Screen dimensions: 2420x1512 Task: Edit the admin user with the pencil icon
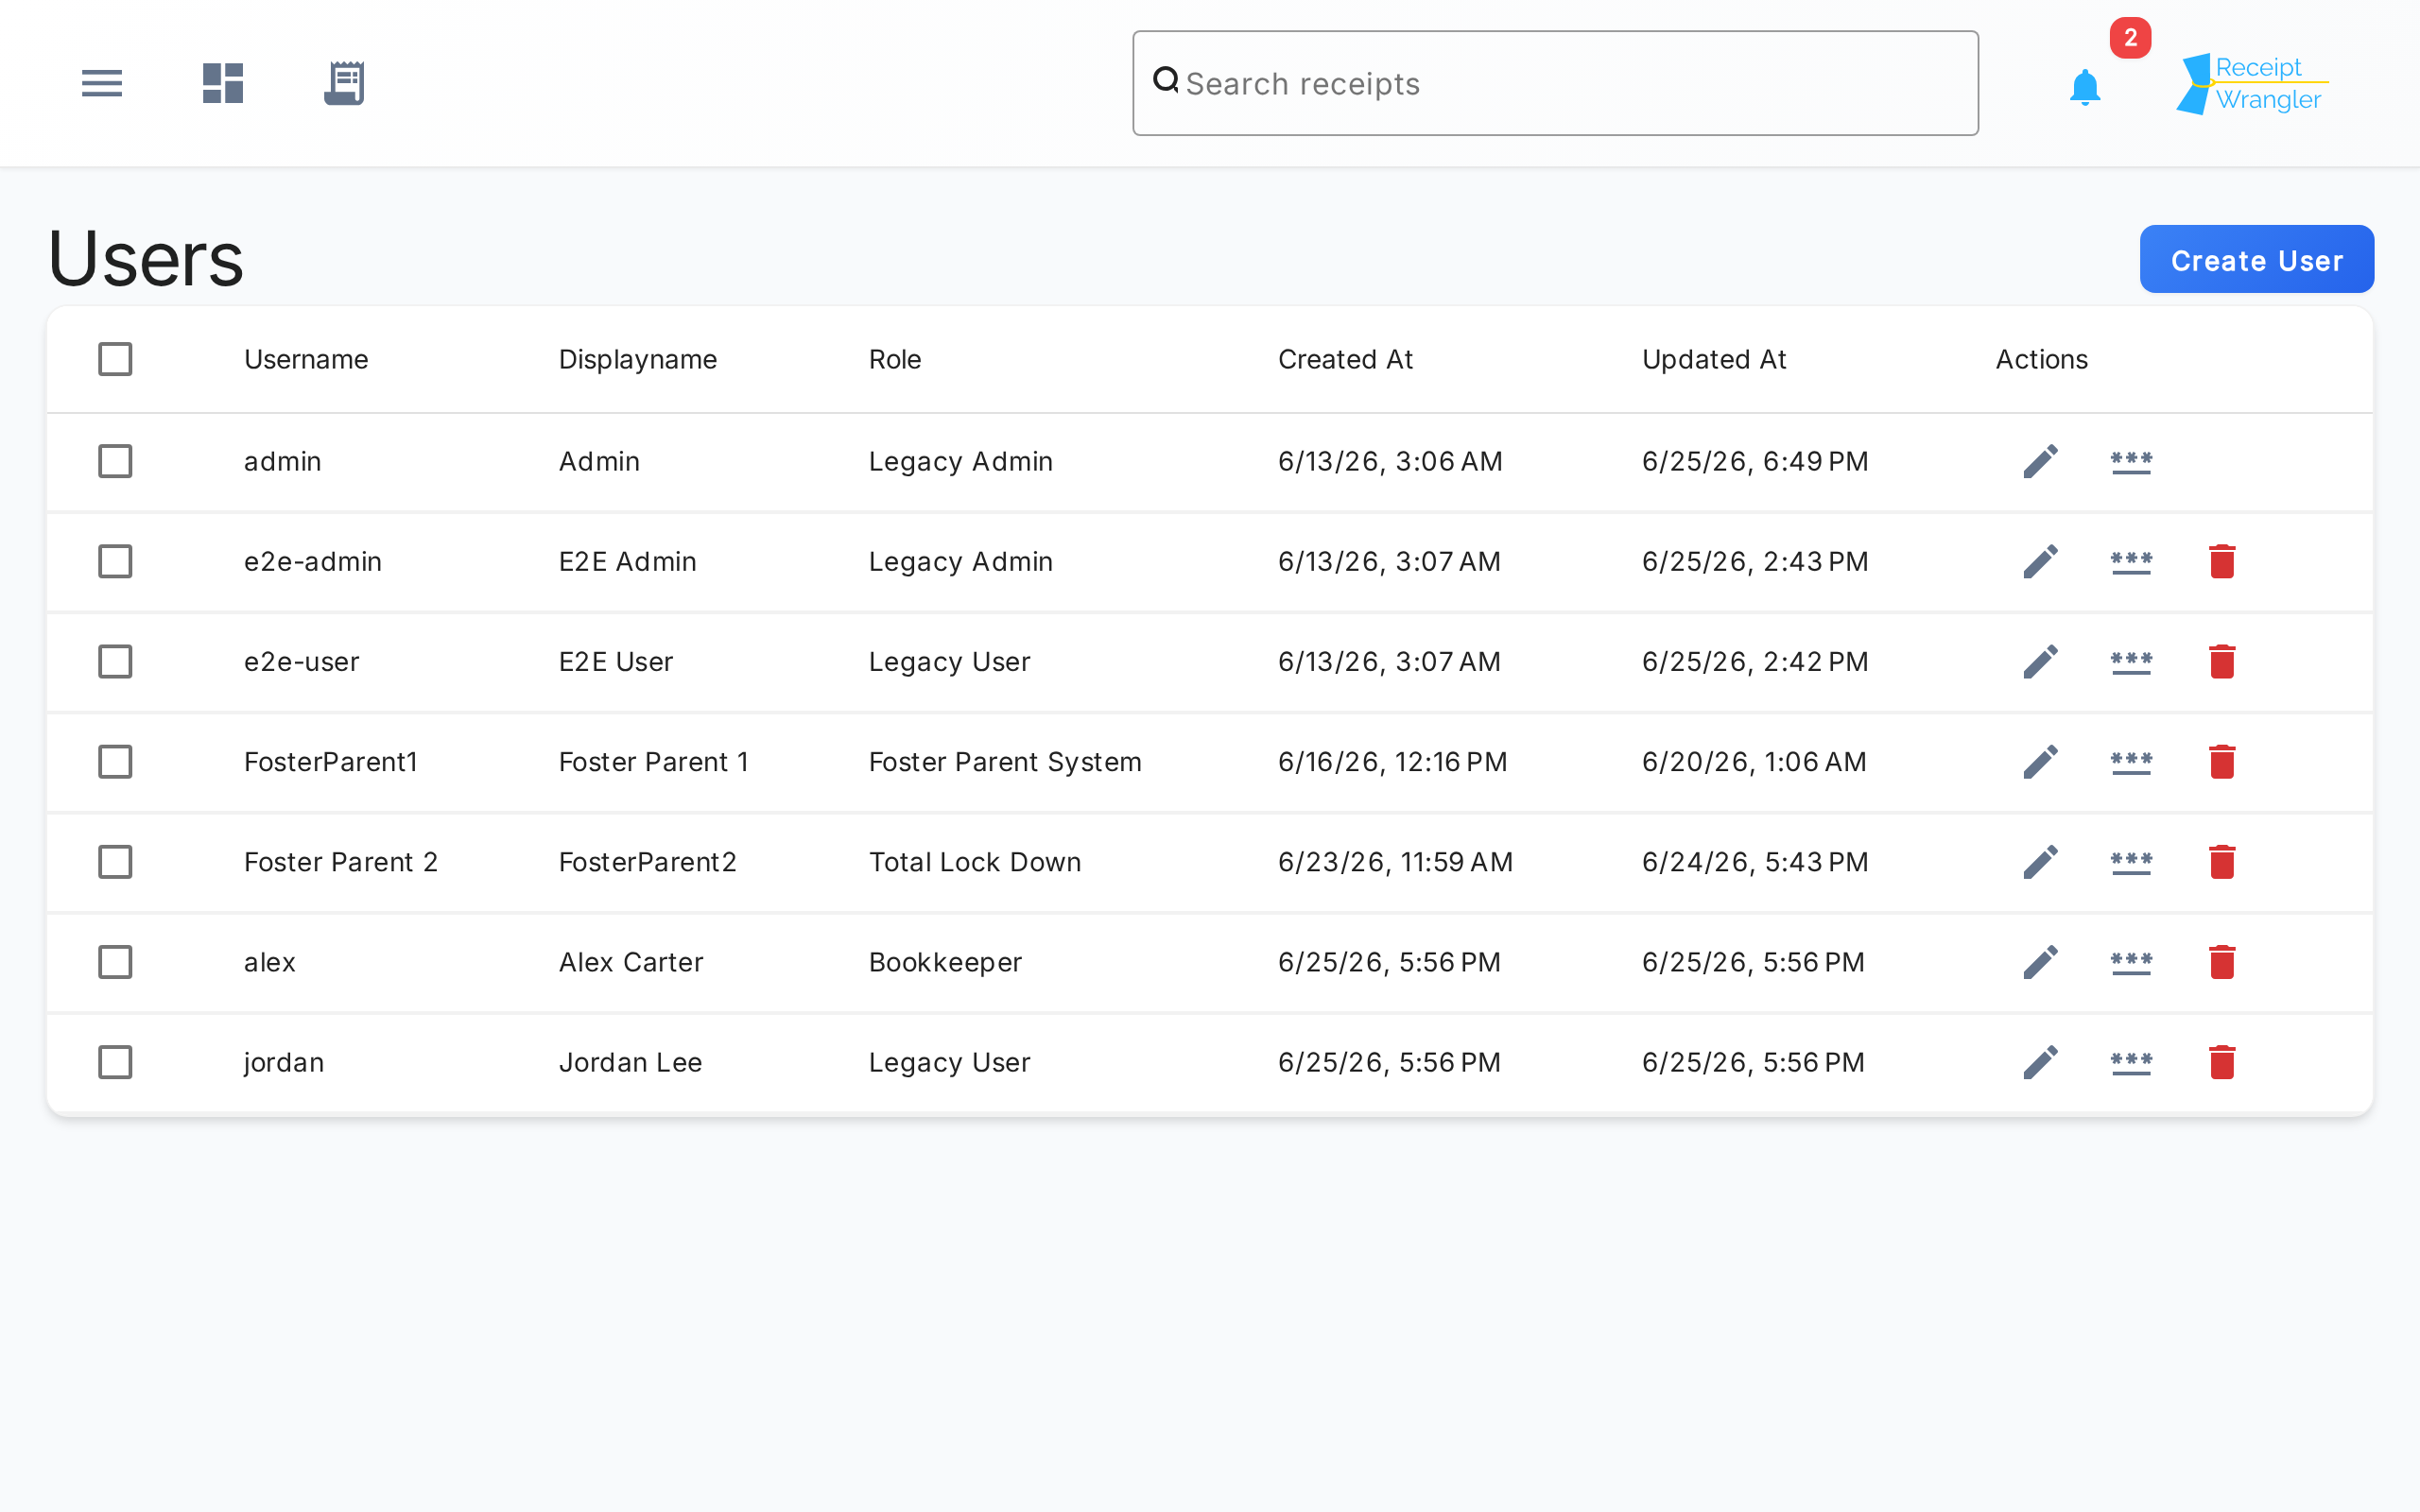(x=2040, y=461)
